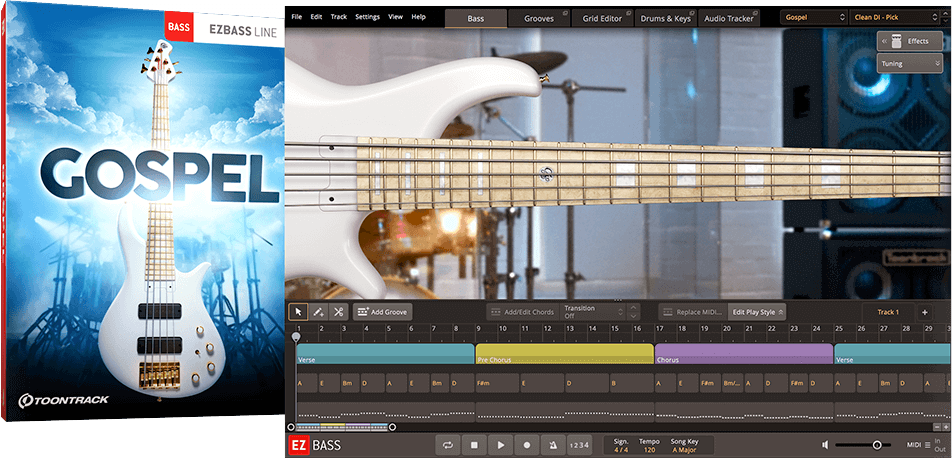Open the Help menu
This screenshot has height=458, width=952.
tap(418, 17)
